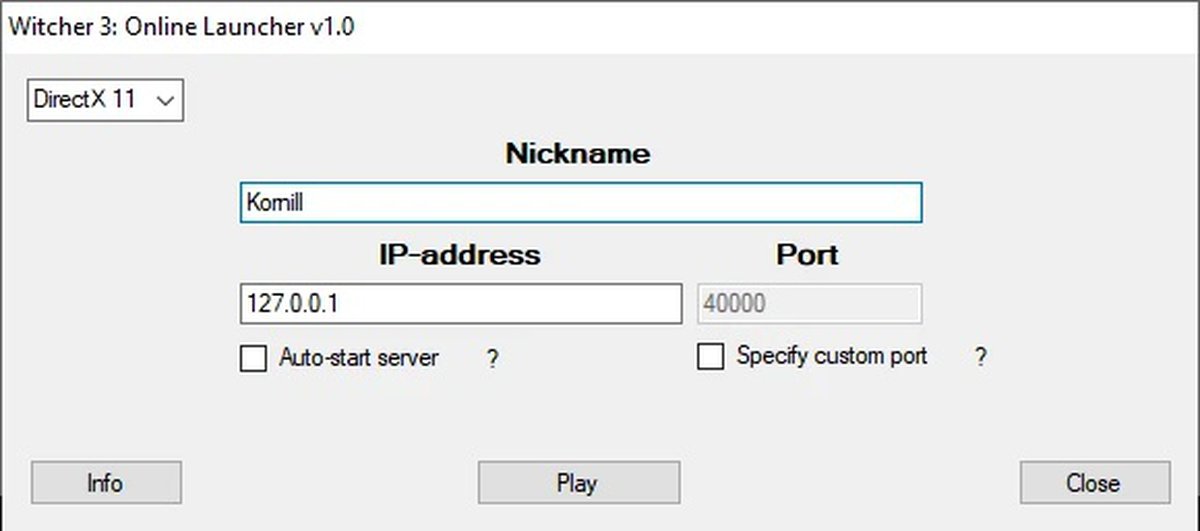
Task: Click the bold 'Nickname' heading label
Action: [x=577, y=154]
